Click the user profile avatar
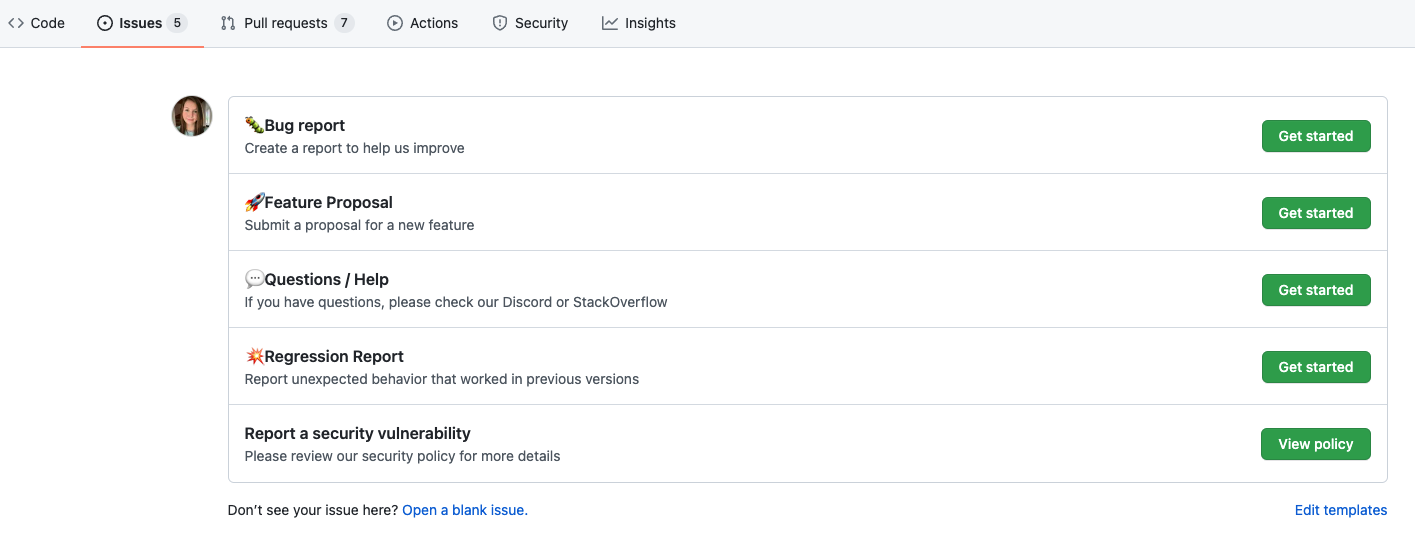 192,116
